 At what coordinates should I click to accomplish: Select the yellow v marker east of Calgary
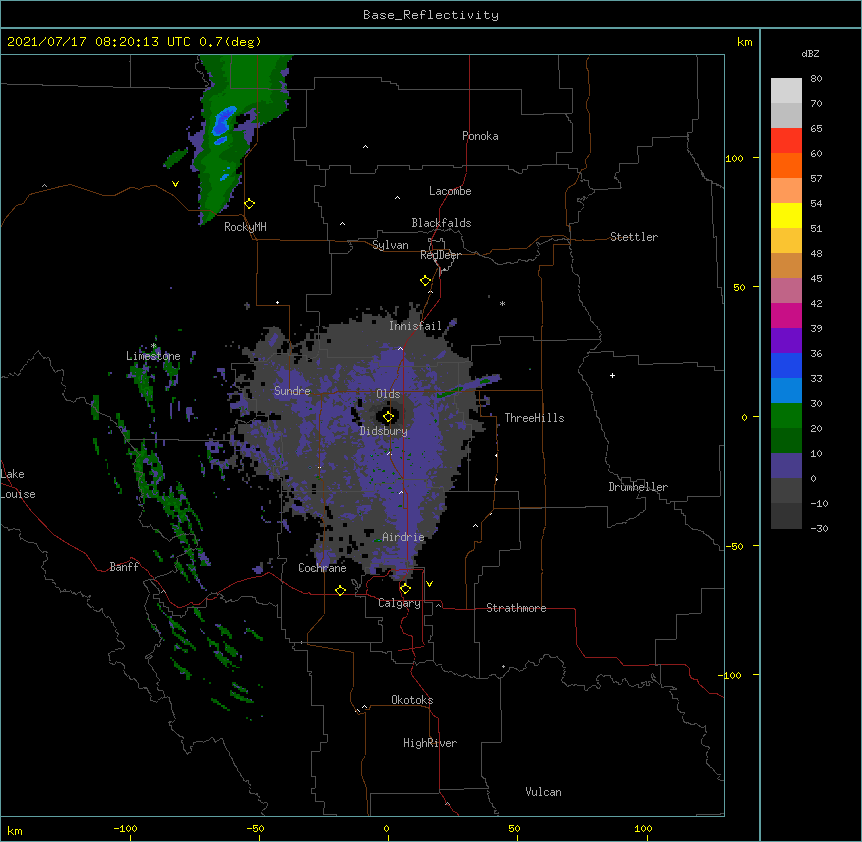click(x=429, y=584)
